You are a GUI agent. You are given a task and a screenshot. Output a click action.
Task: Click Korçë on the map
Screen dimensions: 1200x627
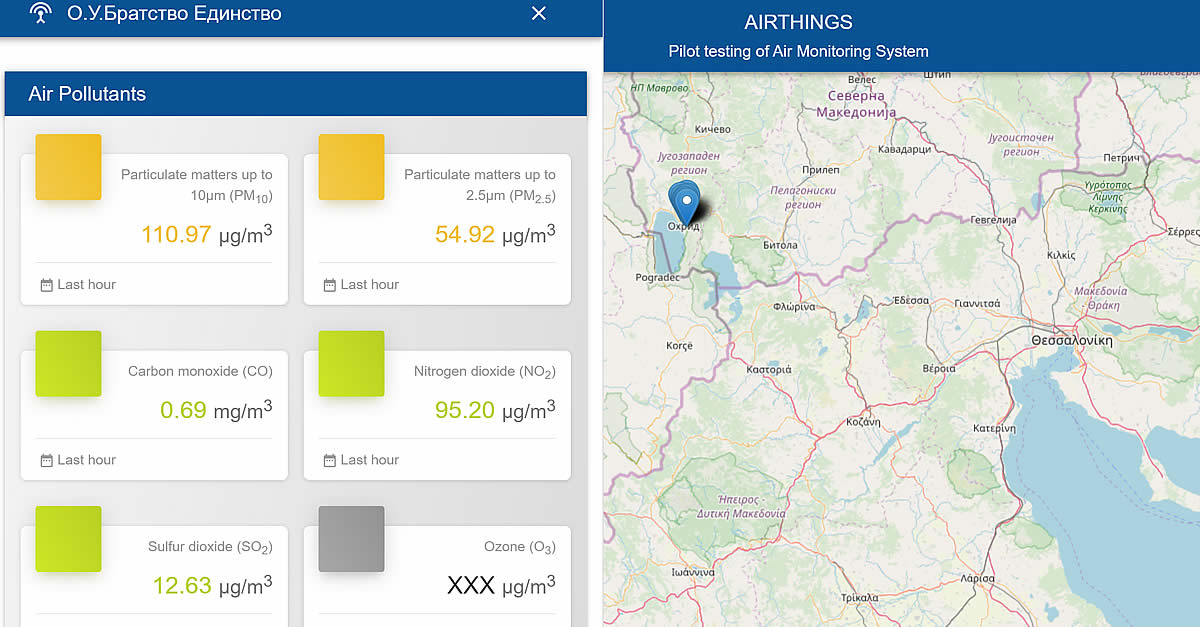click(679, 345)
